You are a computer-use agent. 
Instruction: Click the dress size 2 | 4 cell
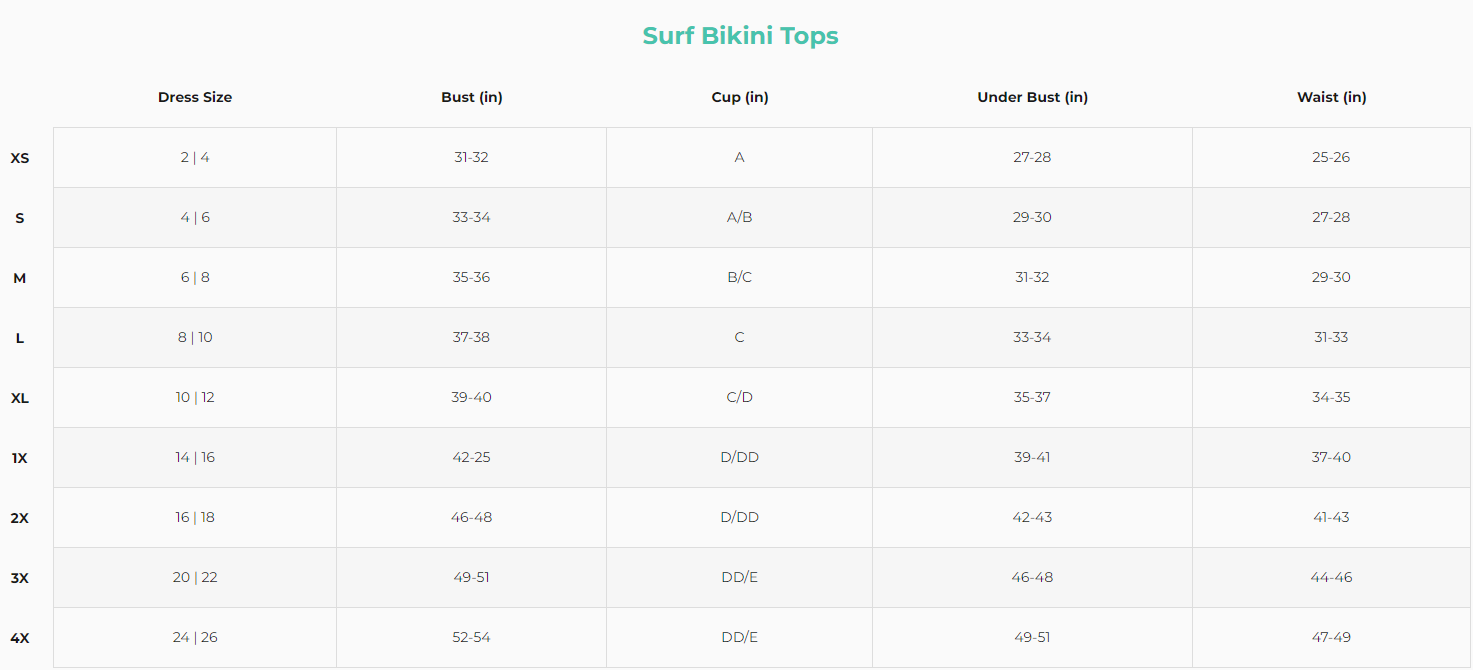pos(195,157)
